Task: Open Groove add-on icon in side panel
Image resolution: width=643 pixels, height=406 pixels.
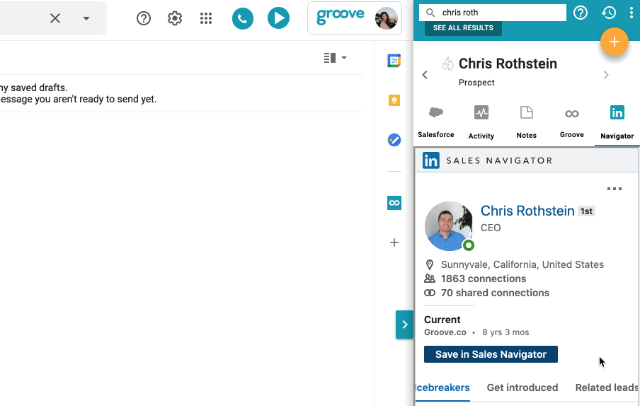Action: tap(394, 203)
